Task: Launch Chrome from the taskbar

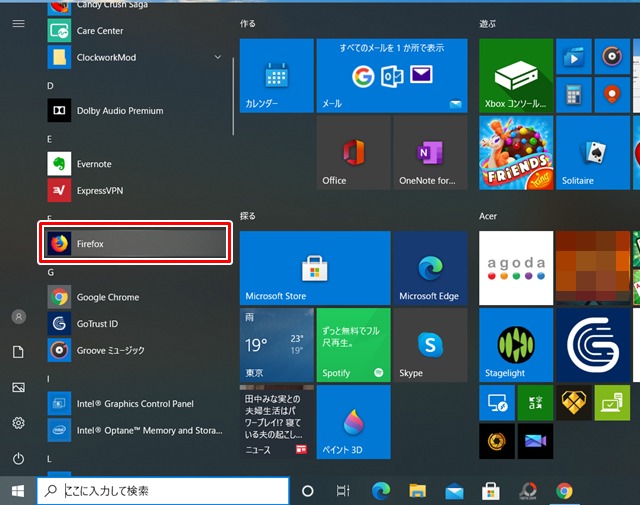Action: (564, 491)
